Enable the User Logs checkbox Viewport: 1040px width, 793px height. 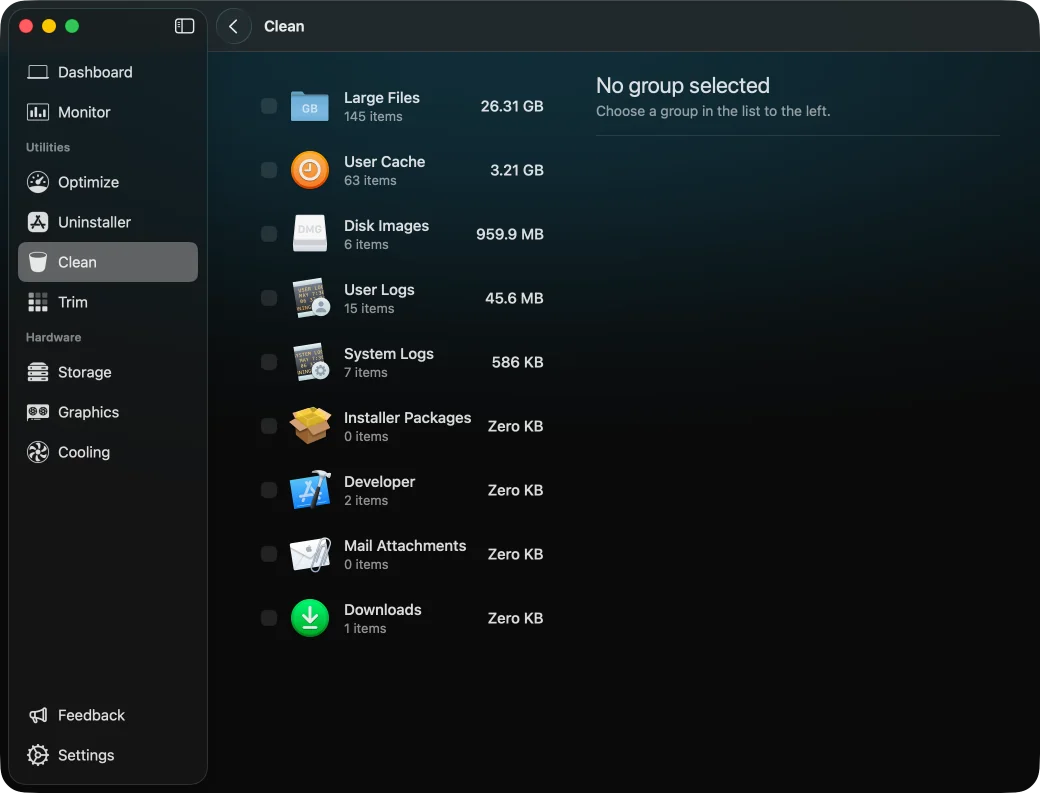[x=269, y=298]
